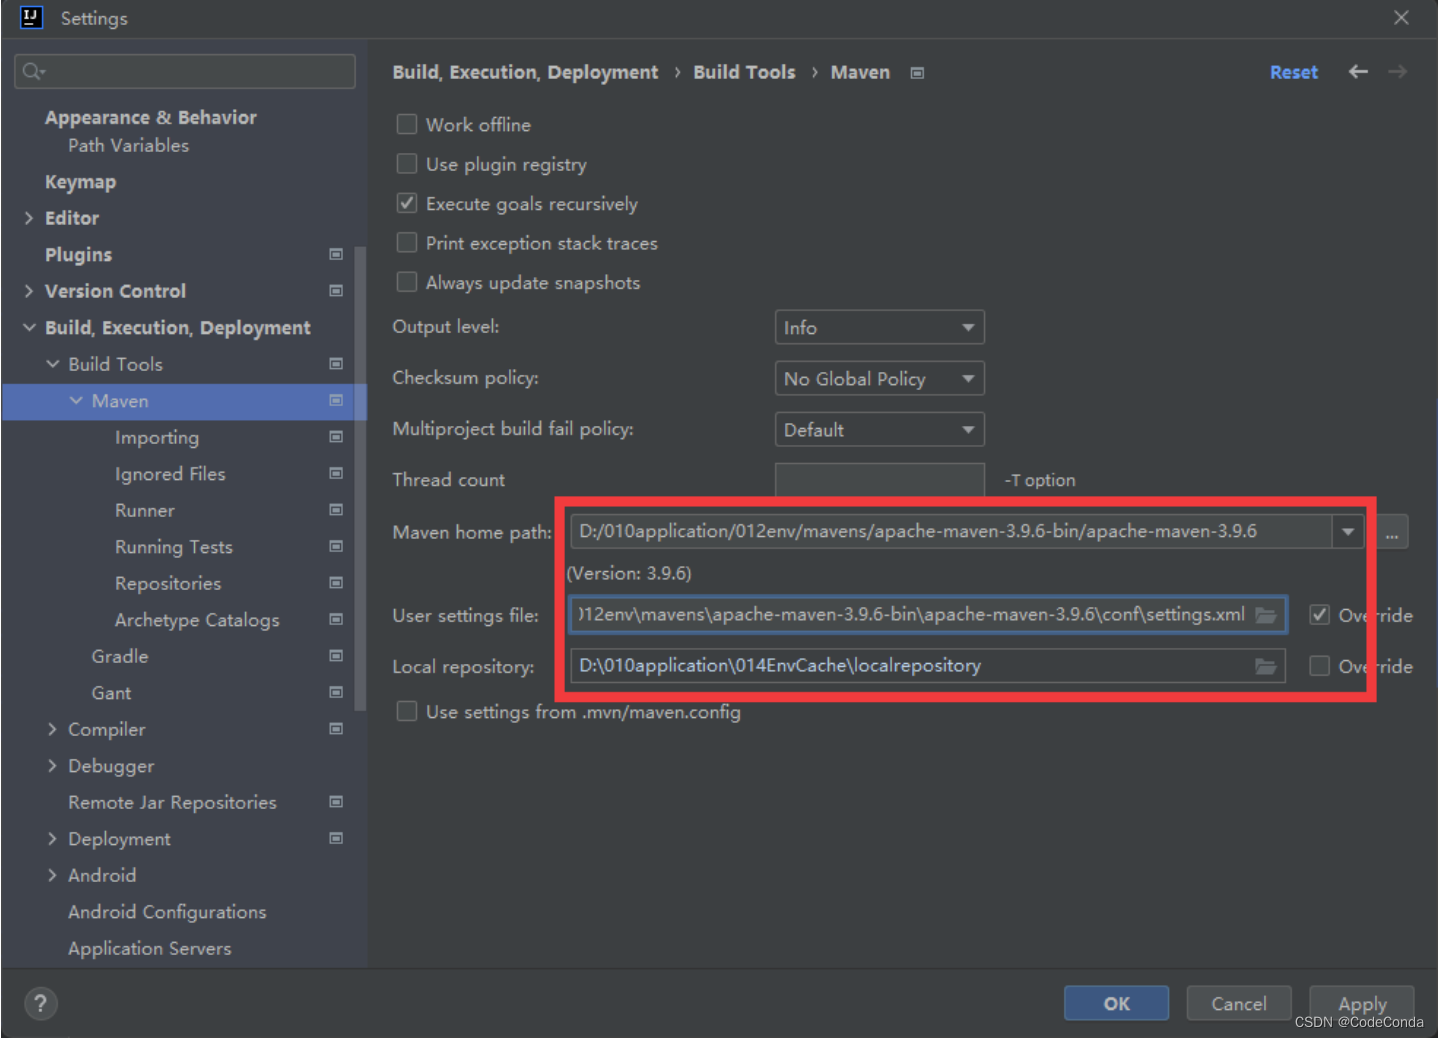Viewport: 1440px width, 1038px height.
Task: Open Maven Importing settings
Action: point(157,437)
